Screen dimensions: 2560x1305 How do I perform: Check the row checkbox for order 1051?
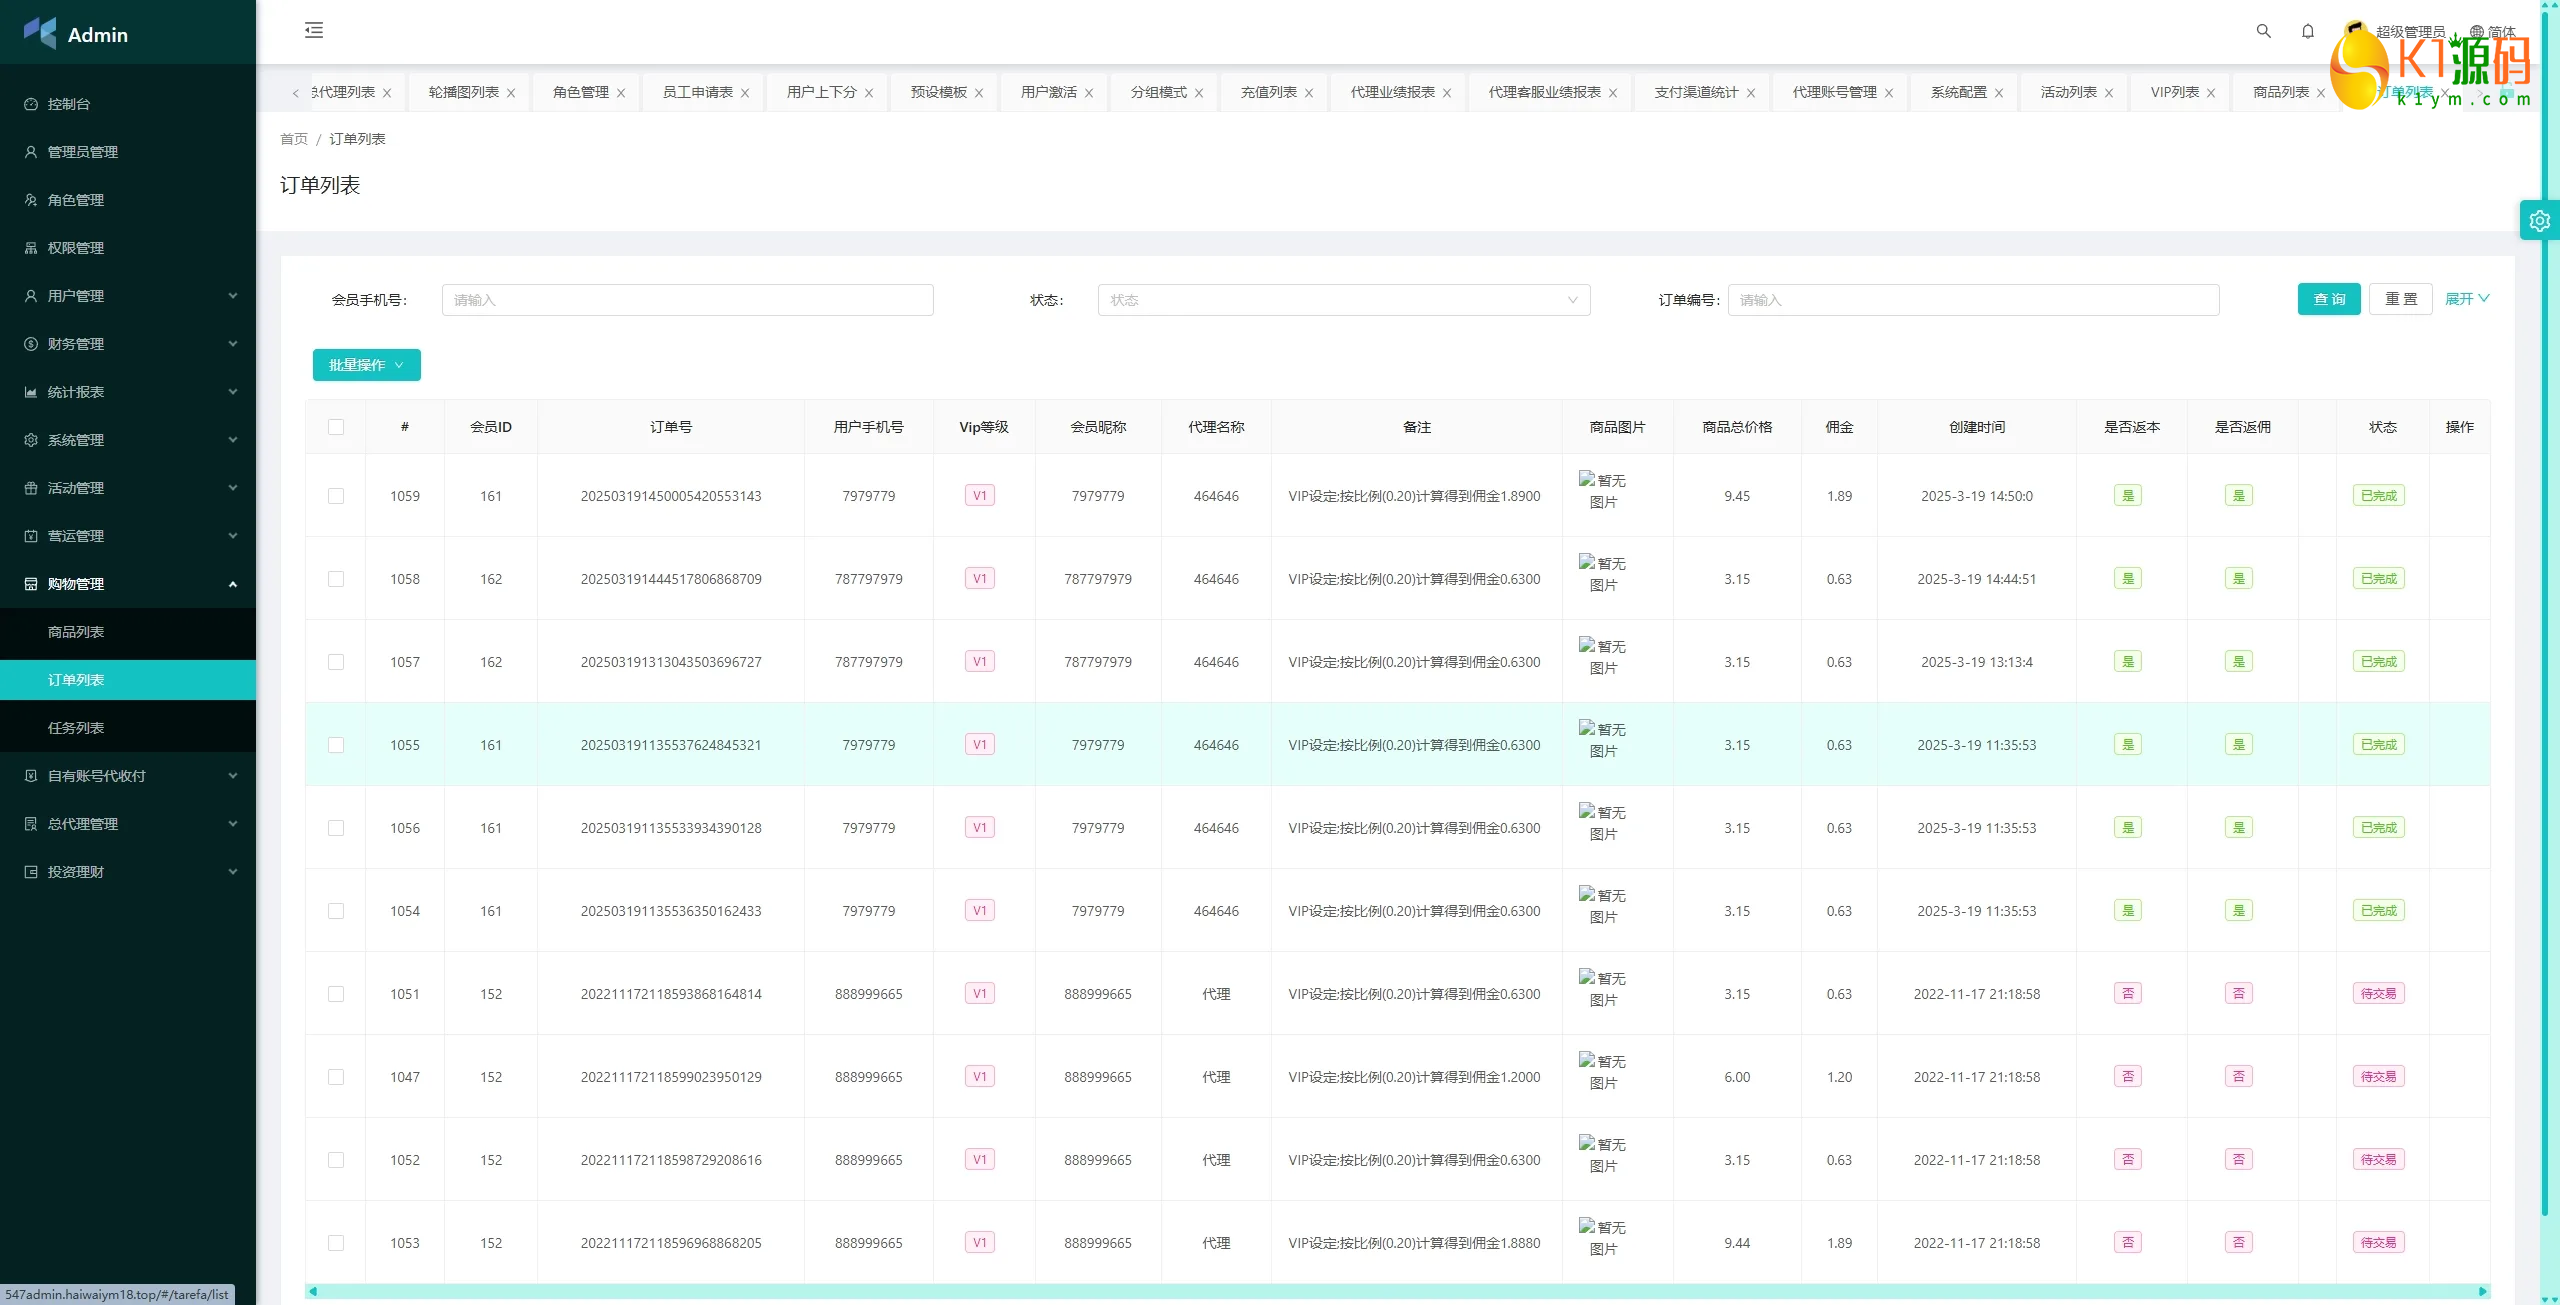click(x=336, y=994)
